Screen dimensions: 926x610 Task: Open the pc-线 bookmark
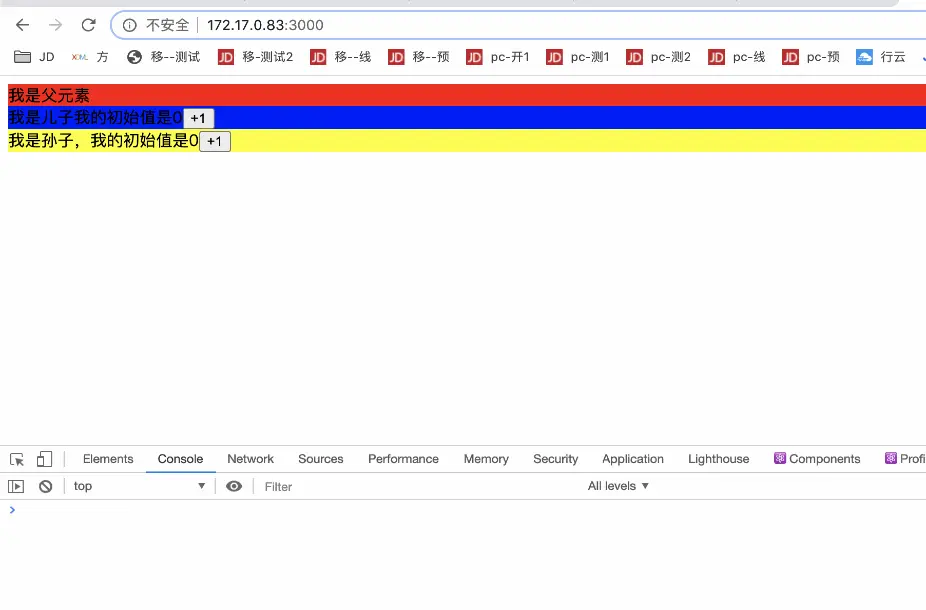pos(737,57)
